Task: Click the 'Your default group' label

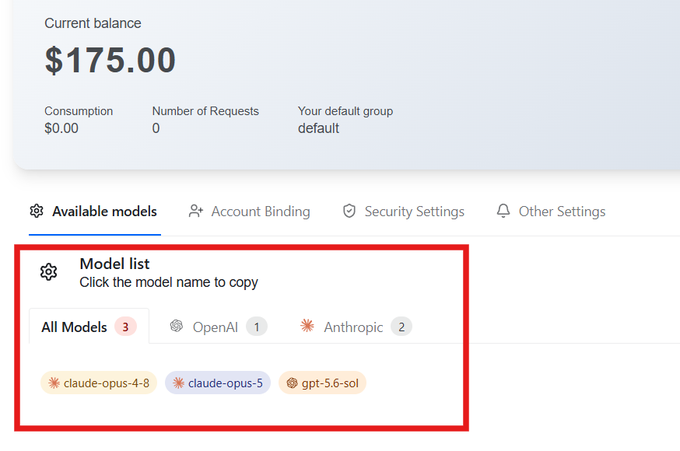Action: click(345, 111)
